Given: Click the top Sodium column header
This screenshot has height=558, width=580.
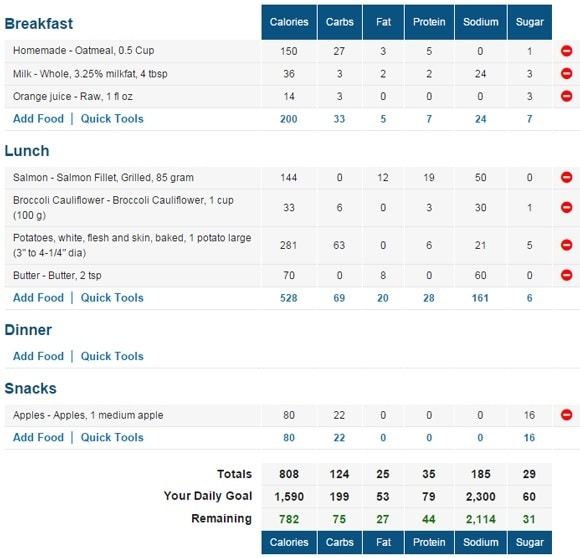Looking at the screenshot, I should [x=481, y=22].
